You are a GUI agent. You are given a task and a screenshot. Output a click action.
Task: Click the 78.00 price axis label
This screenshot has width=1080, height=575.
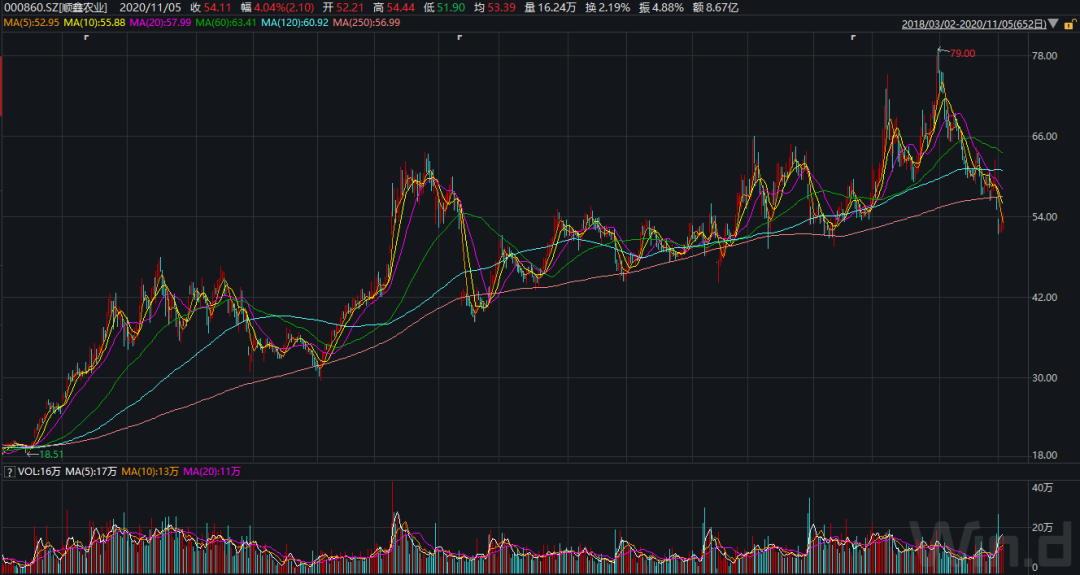(1044, 56)
